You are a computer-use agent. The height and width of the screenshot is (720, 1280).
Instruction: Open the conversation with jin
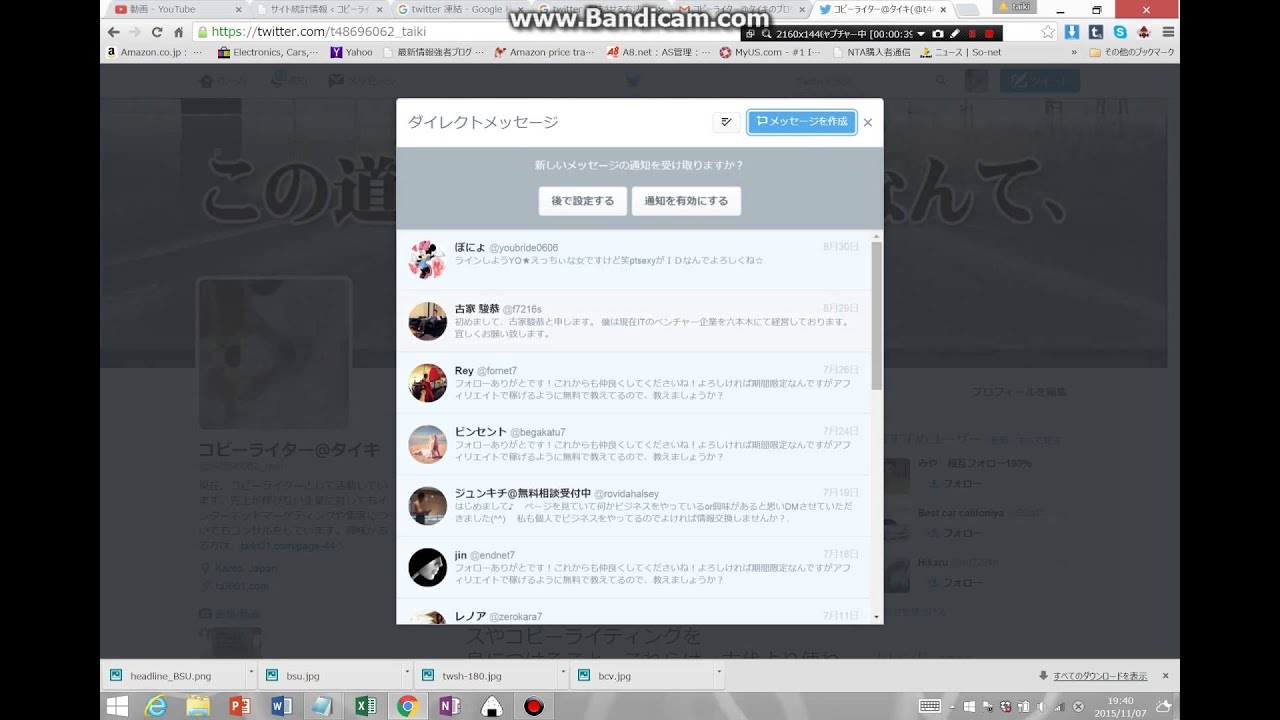[634, 568]
